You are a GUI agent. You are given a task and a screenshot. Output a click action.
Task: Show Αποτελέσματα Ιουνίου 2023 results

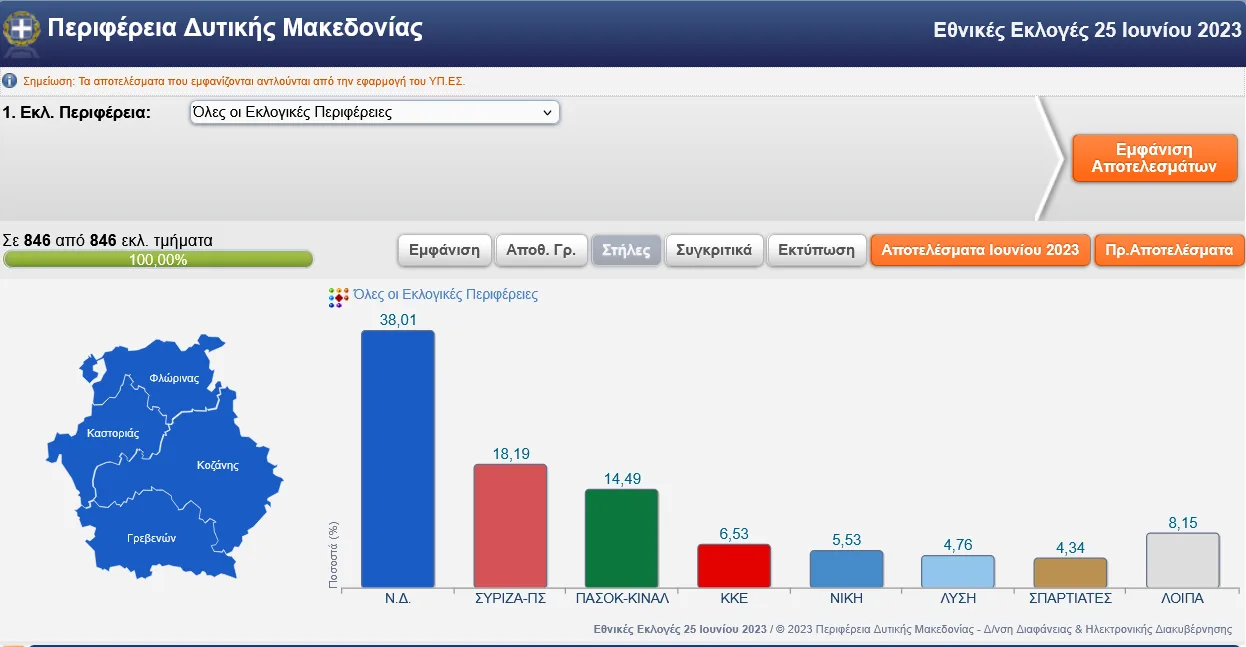tap(980, 250)
